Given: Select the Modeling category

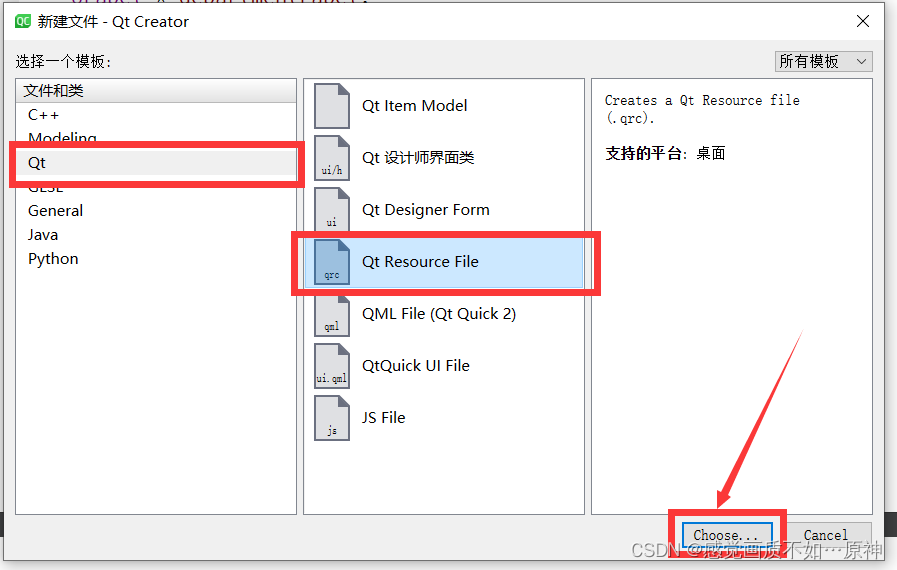Looking at the screenshot, I should tap(156, 137).
